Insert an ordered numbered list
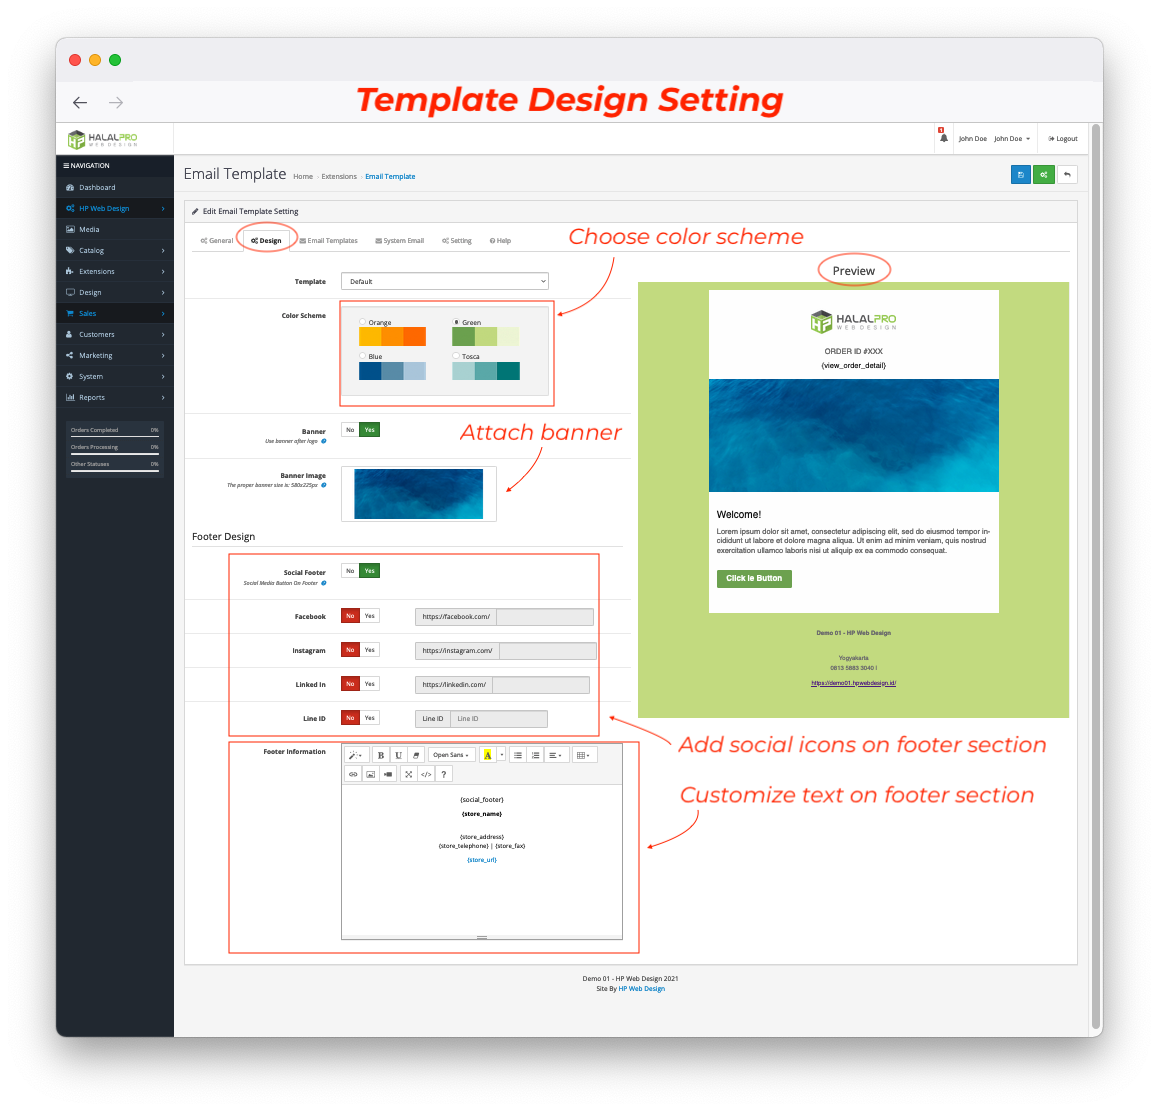 coord(536,755)
